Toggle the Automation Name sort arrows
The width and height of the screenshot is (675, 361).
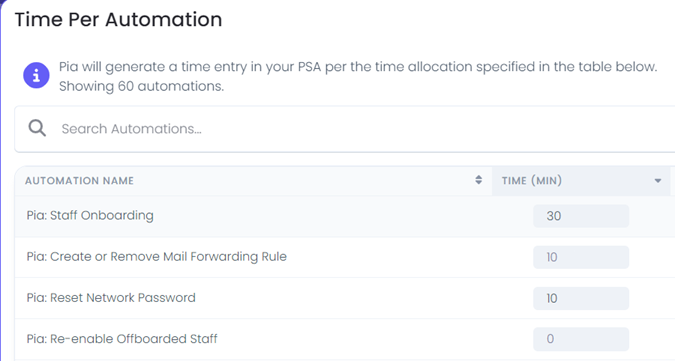pos(479,180)
